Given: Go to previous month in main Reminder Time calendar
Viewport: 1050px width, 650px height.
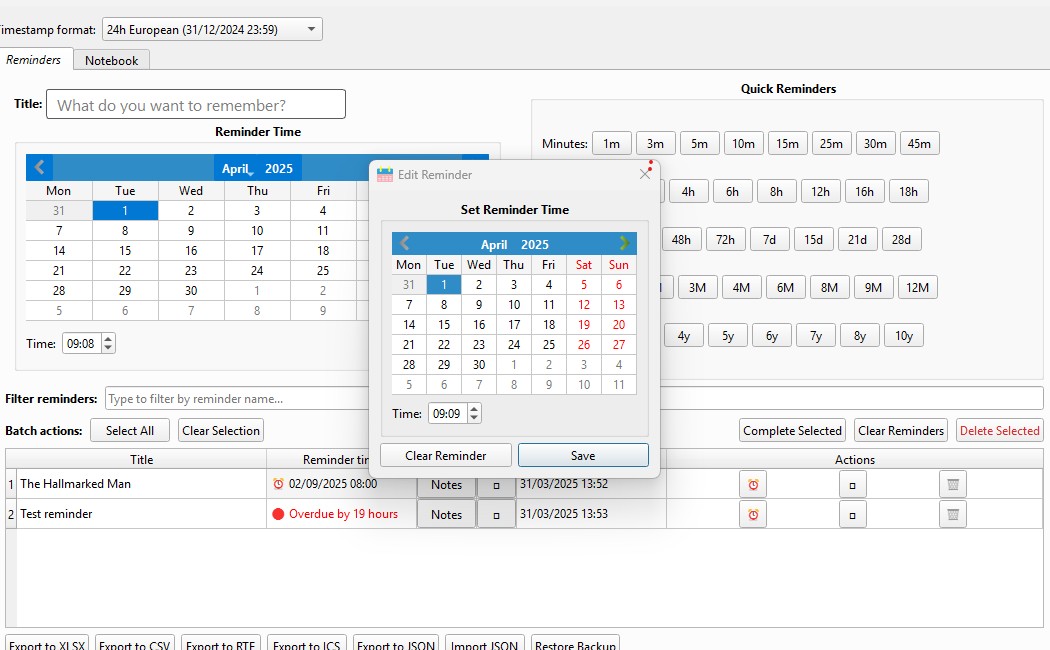Looking at the screenshot, I should (40, 167).
